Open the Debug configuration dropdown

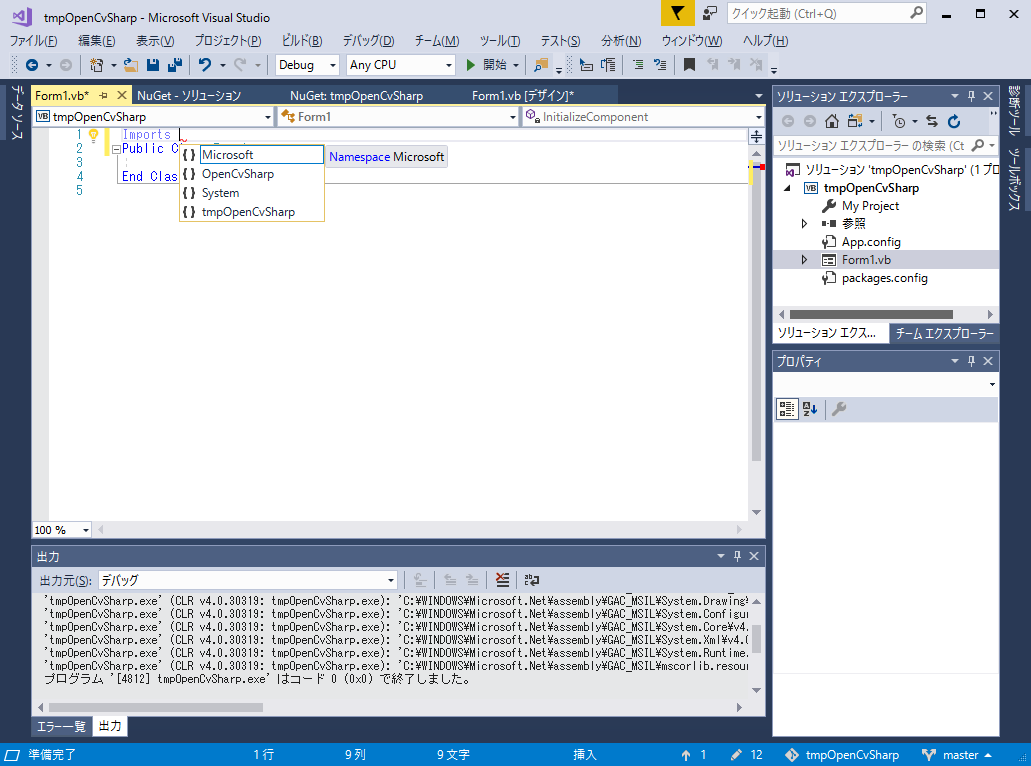click(x=307, y=64)
